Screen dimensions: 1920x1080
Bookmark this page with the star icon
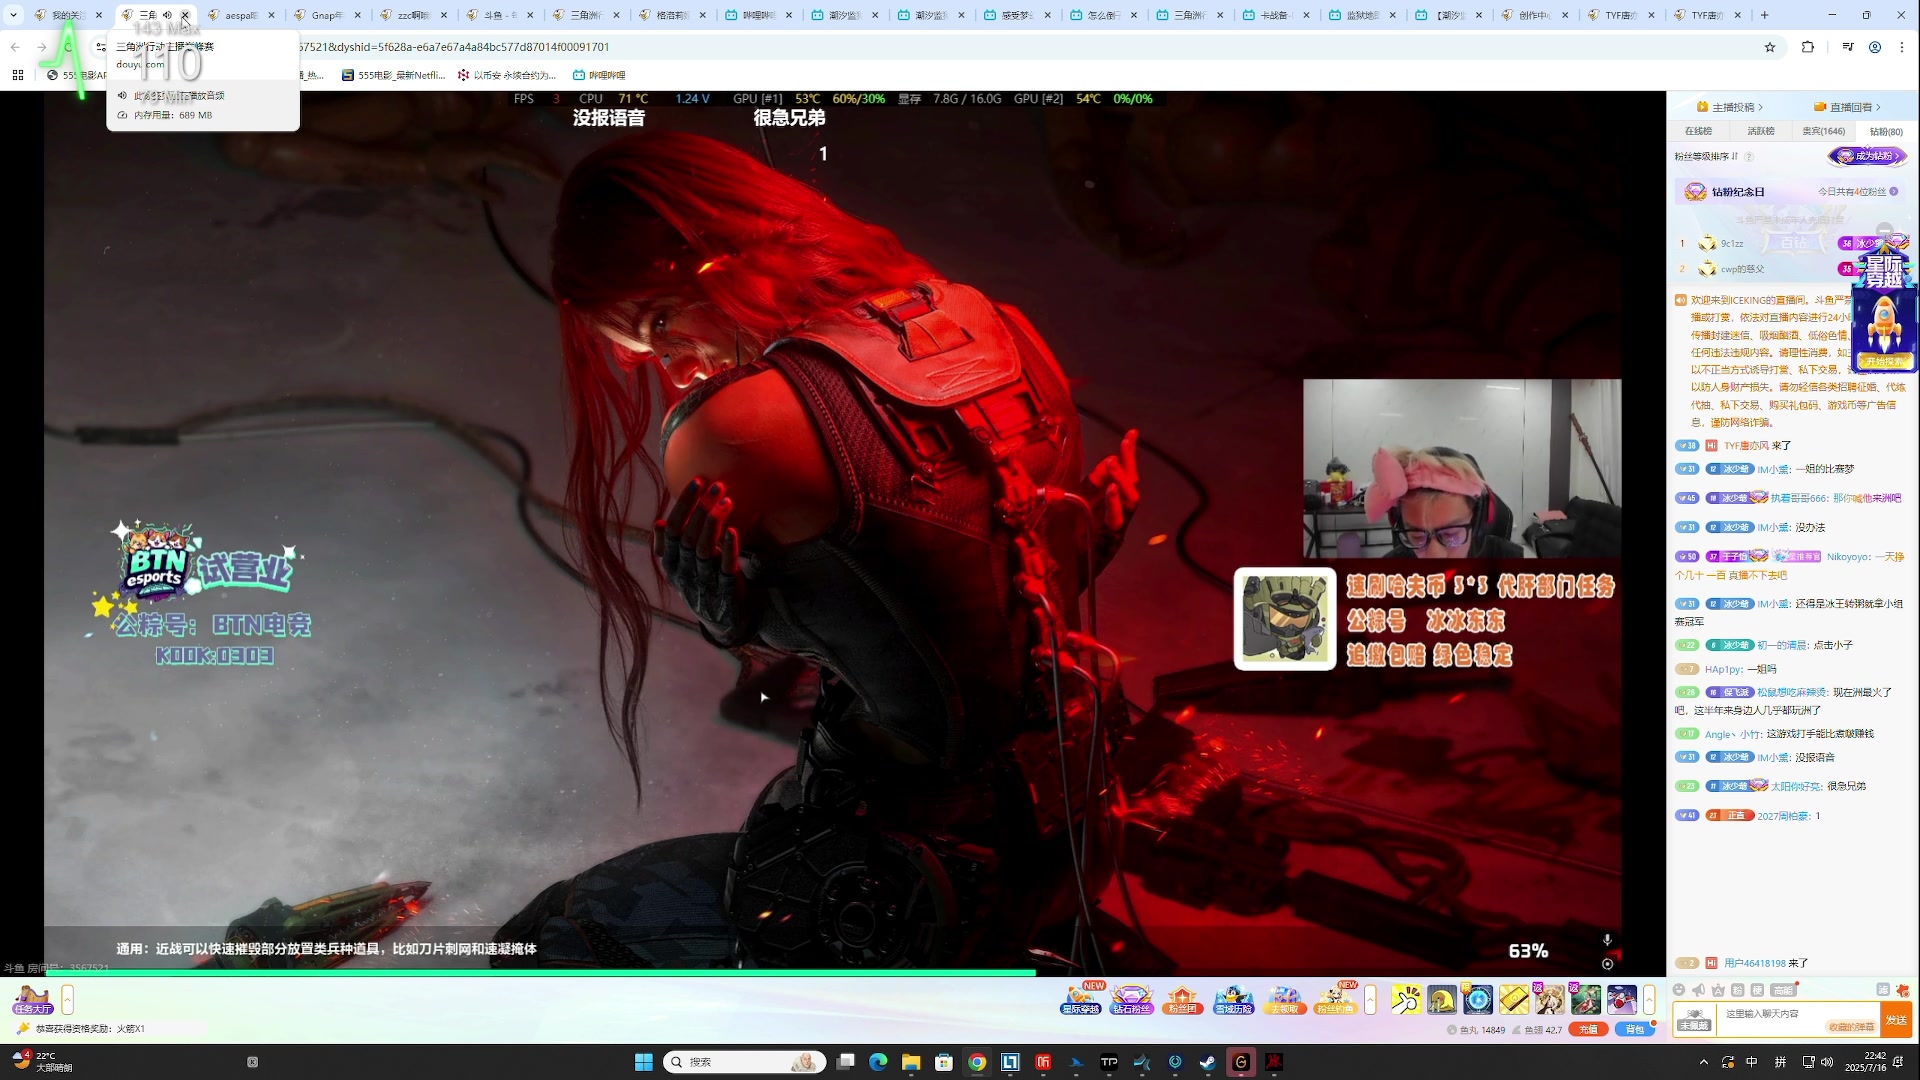1770,47
